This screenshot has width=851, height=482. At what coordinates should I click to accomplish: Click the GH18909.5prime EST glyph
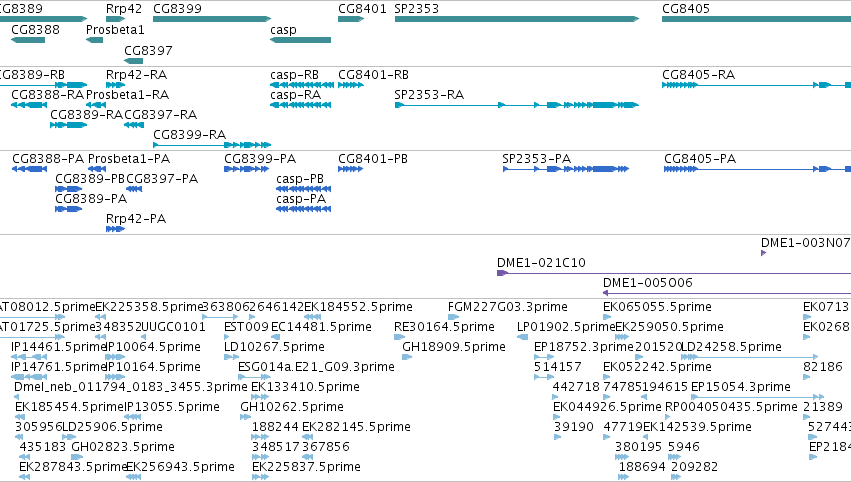[x=408, y=357]
